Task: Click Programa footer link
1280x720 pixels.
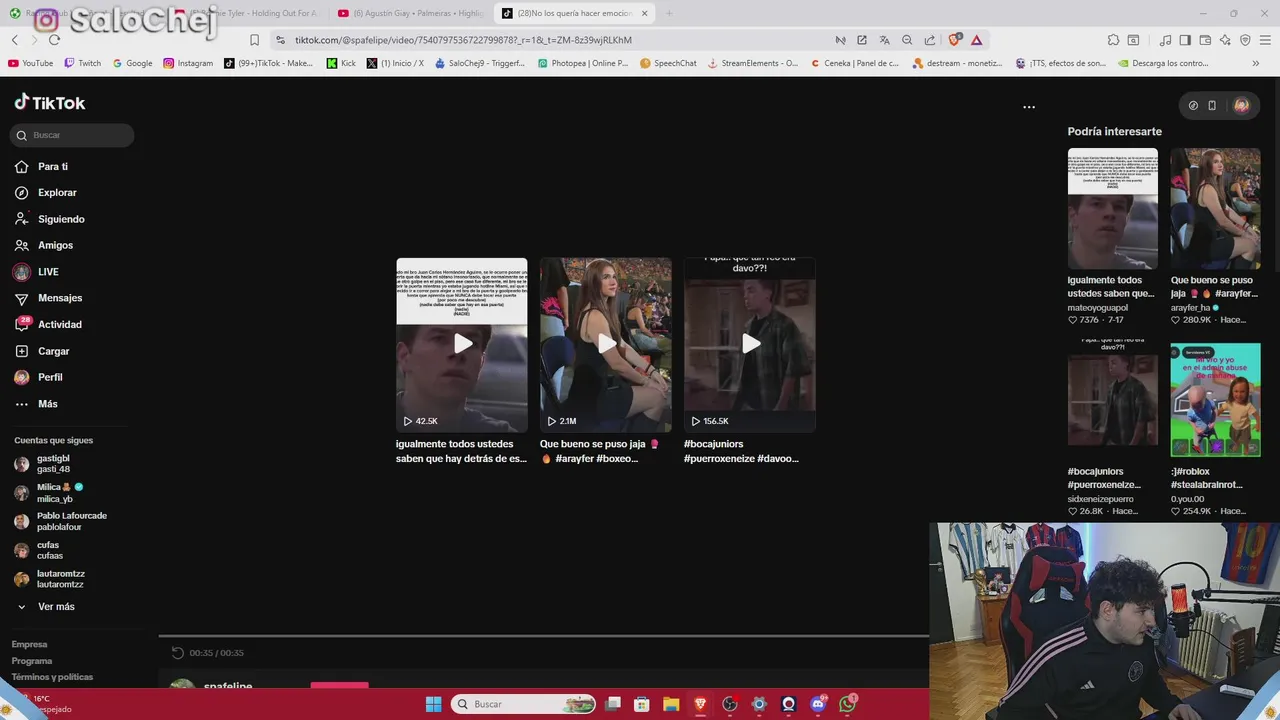Action: point(32,661)
